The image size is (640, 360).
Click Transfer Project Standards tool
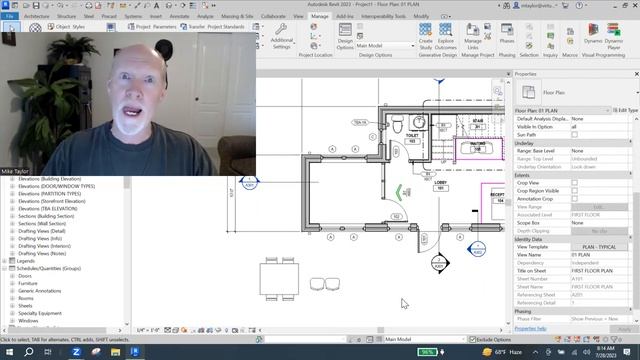coord(212,27)
